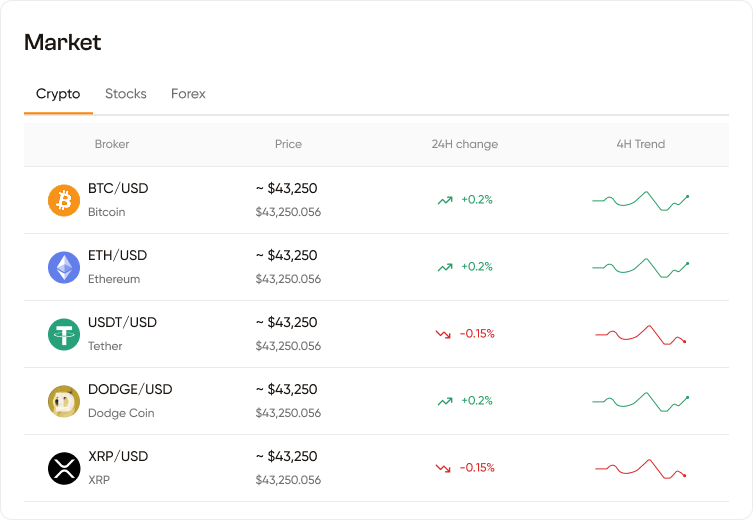Screen dimensions: 753x520
Task: Click $43,250.056 exact price in Dodge Coin row
Action: coord(288,413)
